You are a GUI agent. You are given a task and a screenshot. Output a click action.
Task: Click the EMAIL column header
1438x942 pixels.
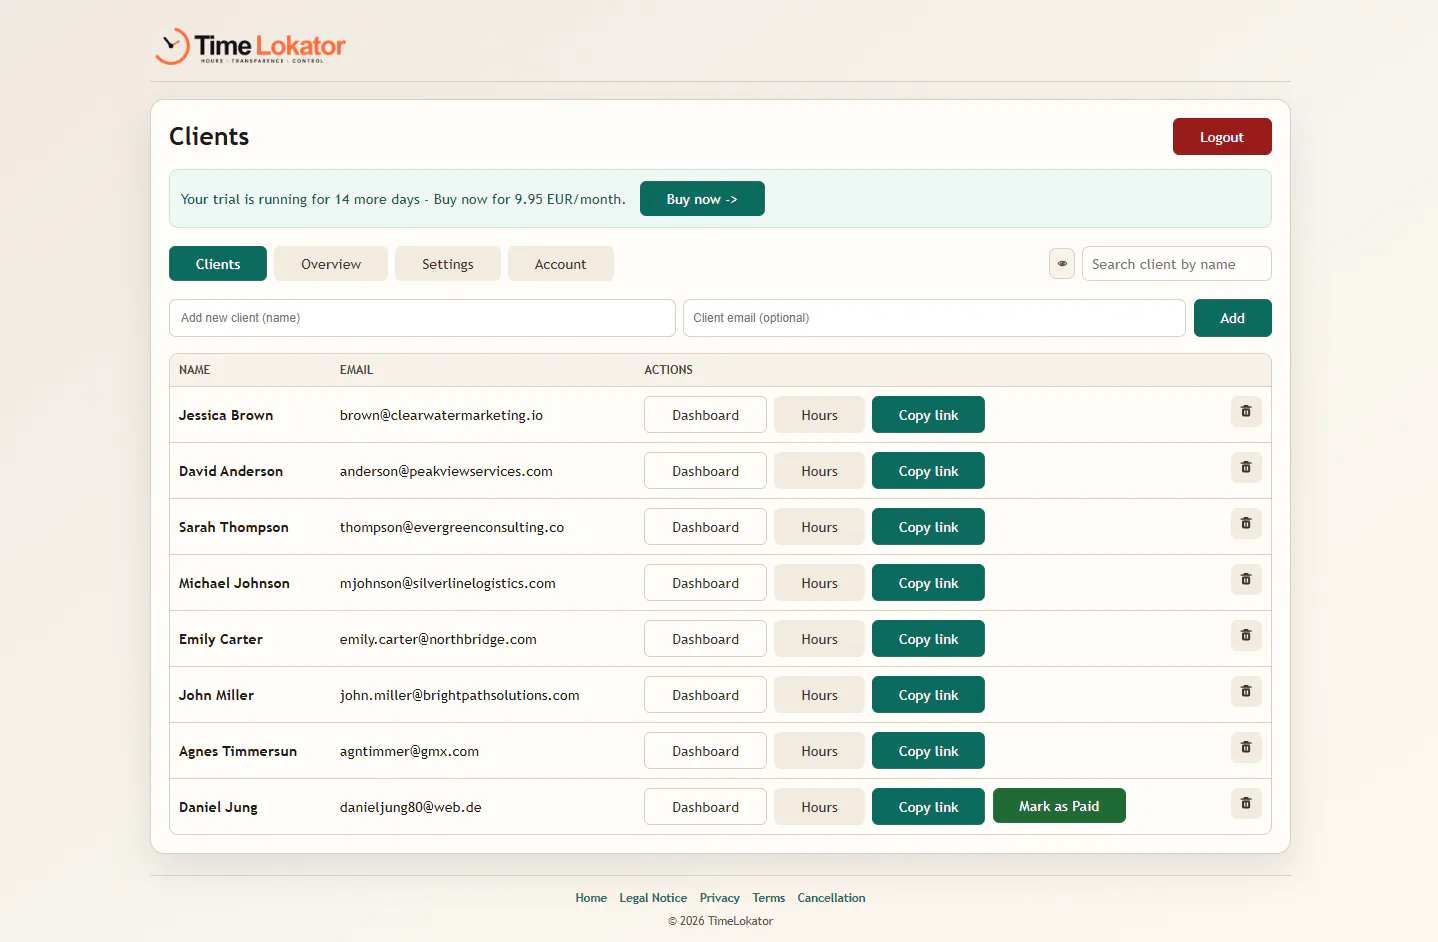(x=356, y=370)
